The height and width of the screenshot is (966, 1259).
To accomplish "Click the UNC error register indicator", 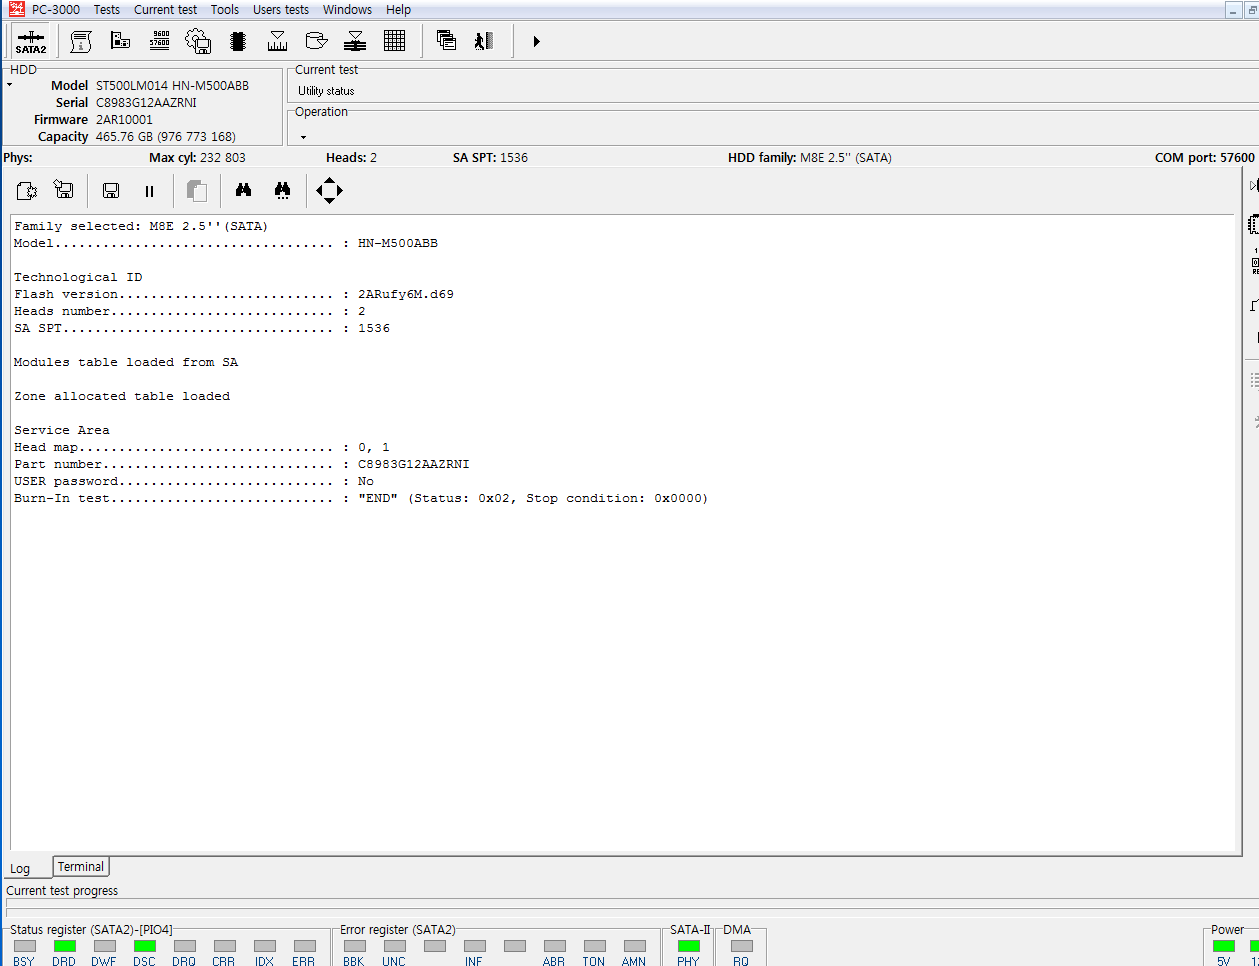I will pos(394,946).
